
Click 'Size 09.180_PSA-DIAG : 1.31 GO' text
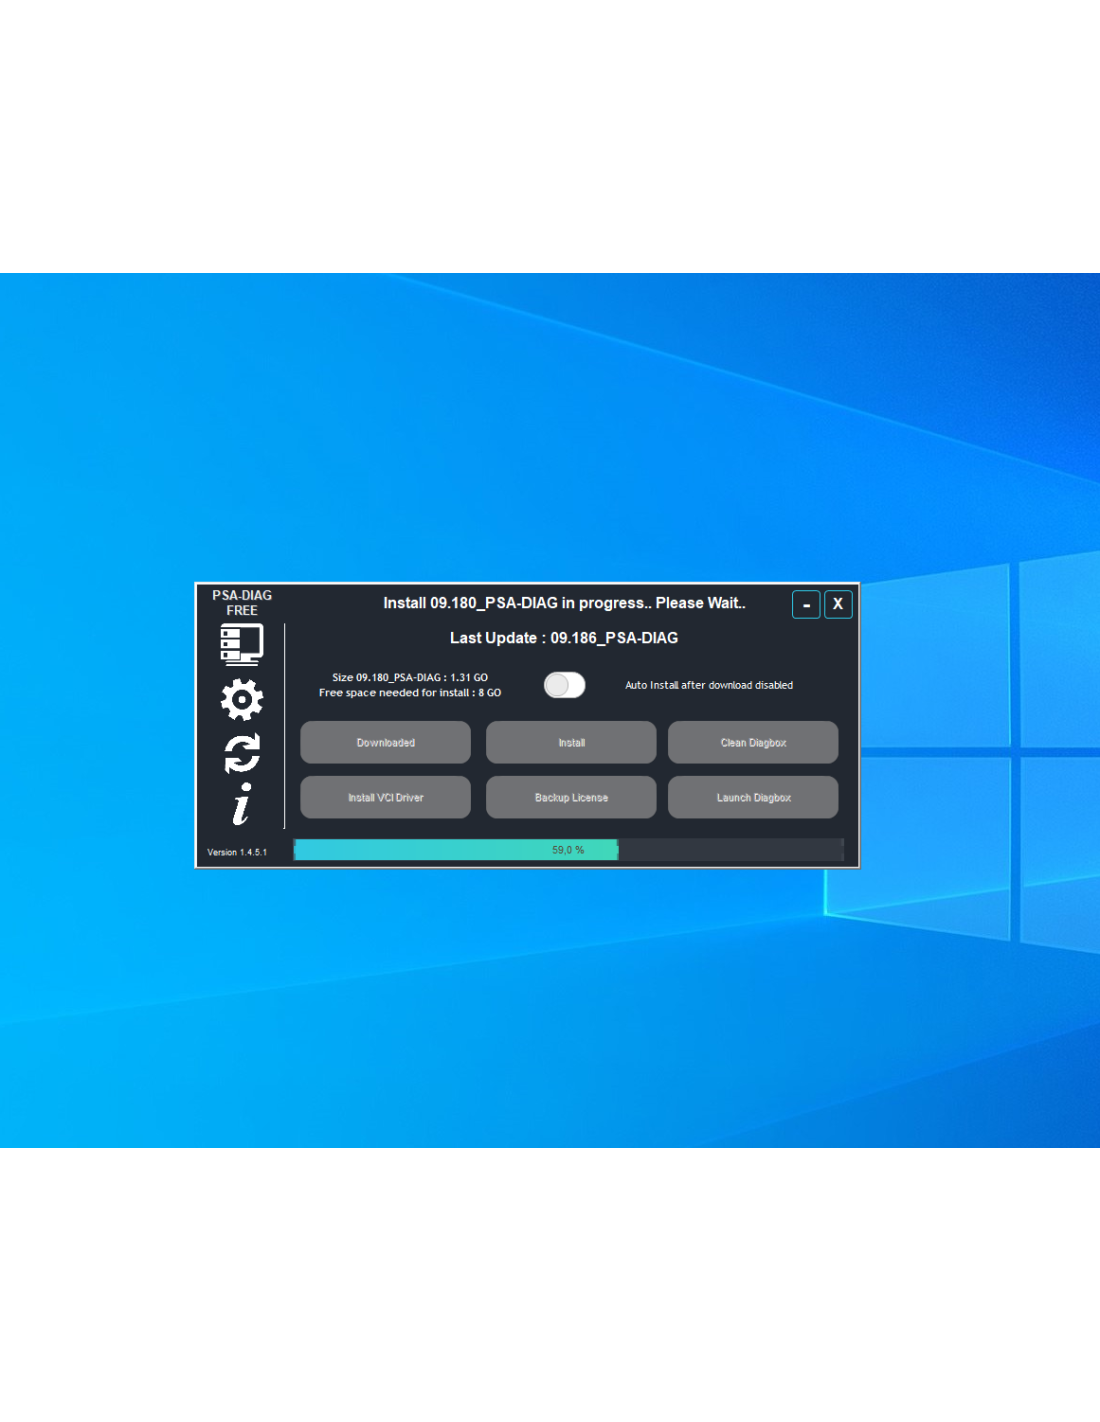coord(410,677)
